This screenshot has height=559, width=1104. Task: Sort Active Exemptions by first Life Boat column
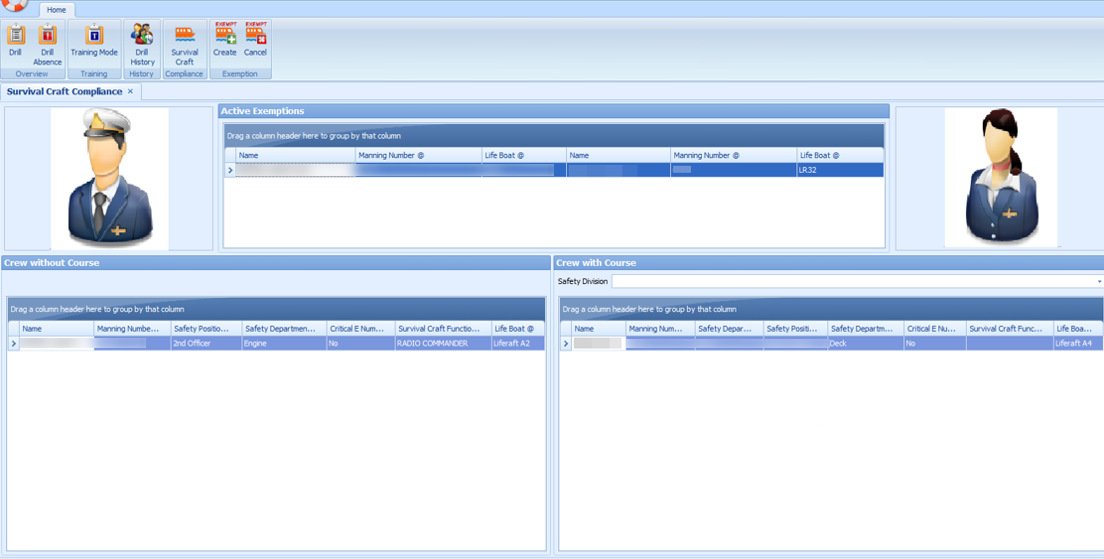(x=524, y=155)
